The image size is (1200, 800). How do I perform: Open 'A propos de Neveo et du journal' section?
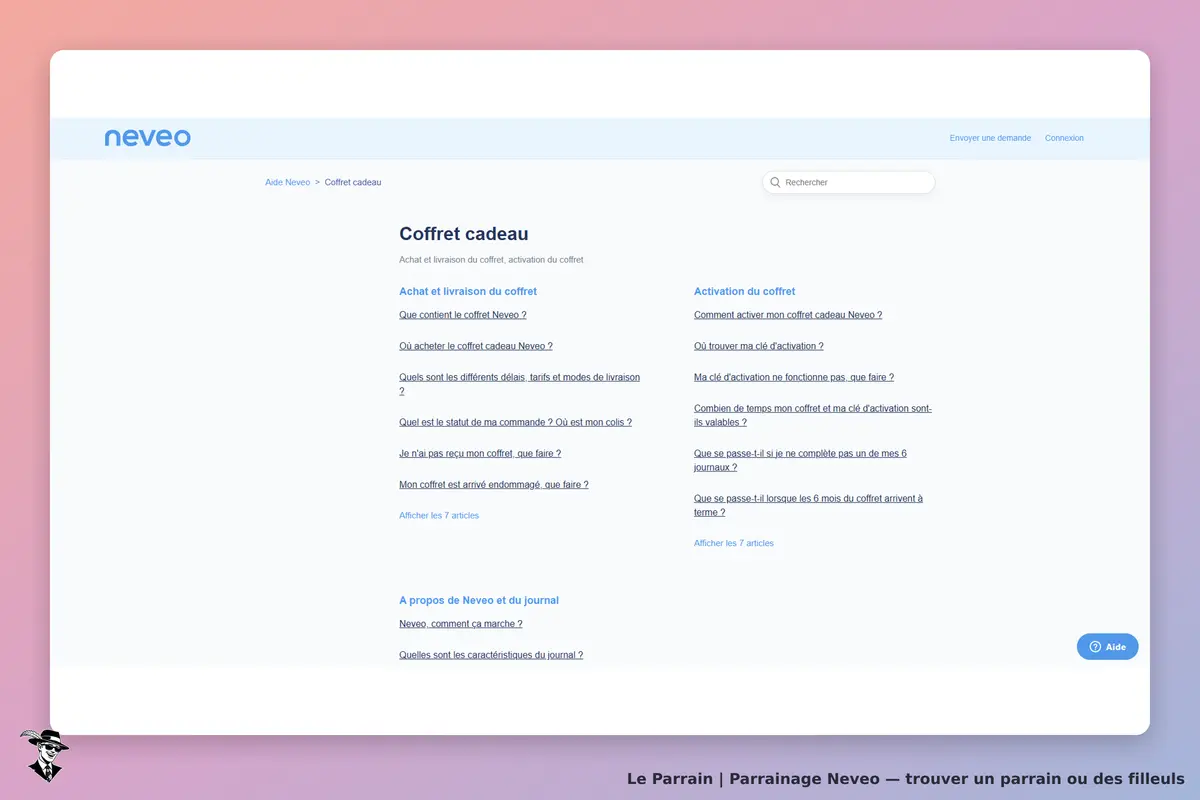tap(479, 601)
